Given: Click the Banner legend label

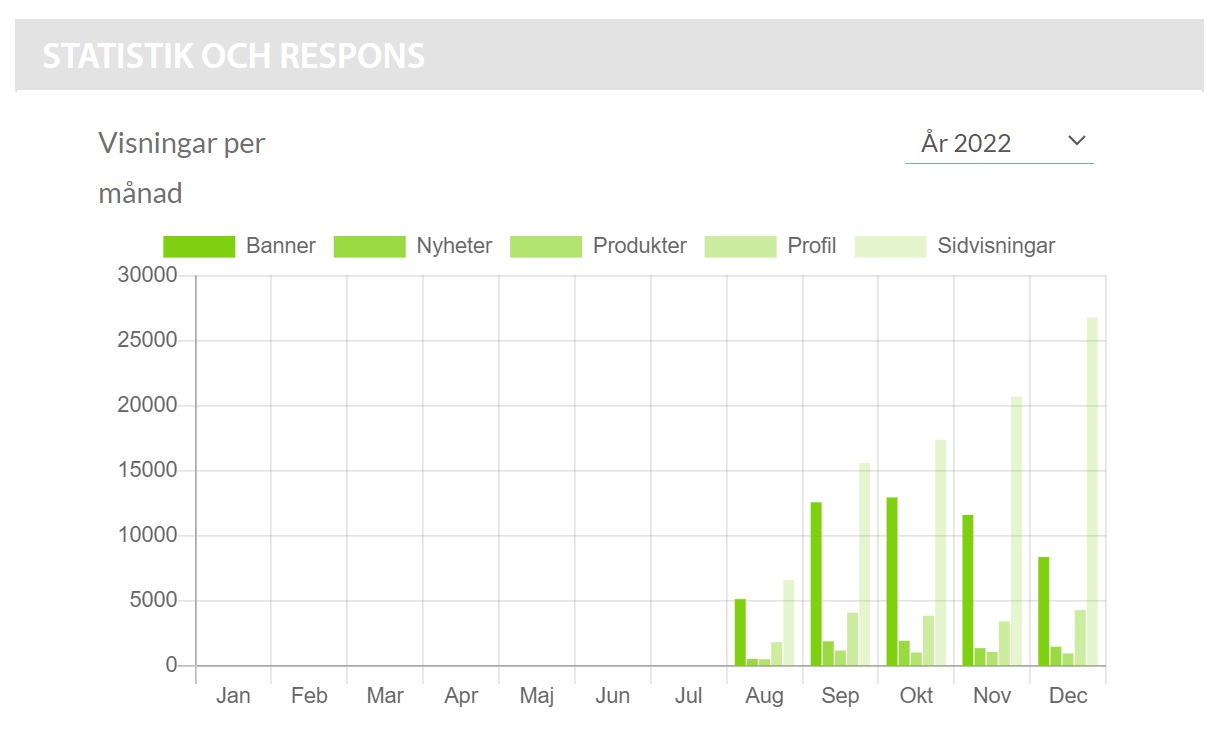Looking at the screenshot, I should tap(281, 246).
